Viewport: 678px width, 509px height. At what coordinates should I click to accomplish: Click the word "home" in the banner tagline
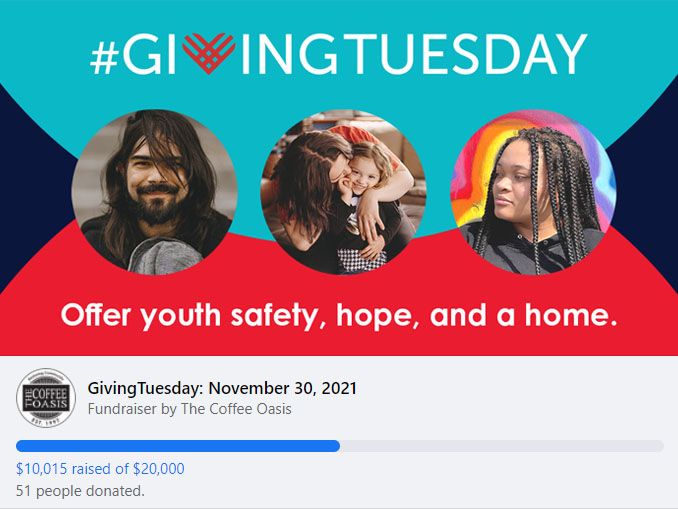(x=567, y=316)
